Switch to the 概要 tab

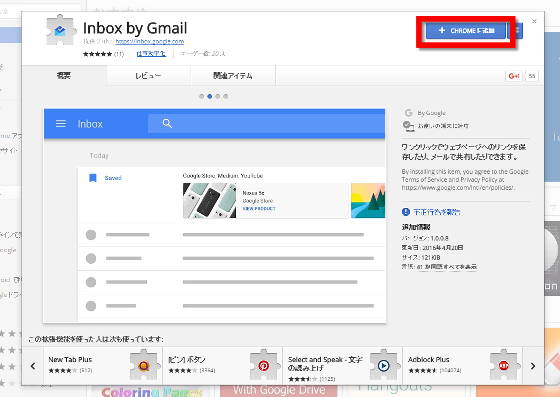pos(64,75)
